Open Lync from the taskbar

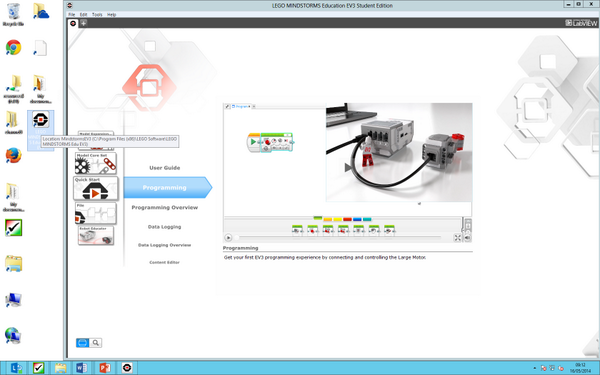(16, 368)
